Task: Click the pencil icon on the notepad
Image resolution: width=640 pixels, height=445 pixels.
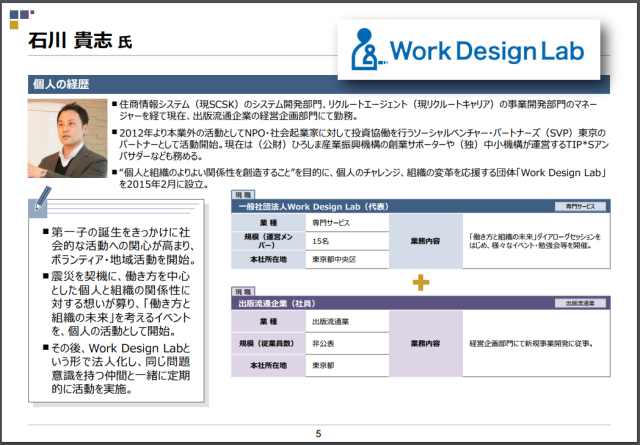Action: coord(43,198)
